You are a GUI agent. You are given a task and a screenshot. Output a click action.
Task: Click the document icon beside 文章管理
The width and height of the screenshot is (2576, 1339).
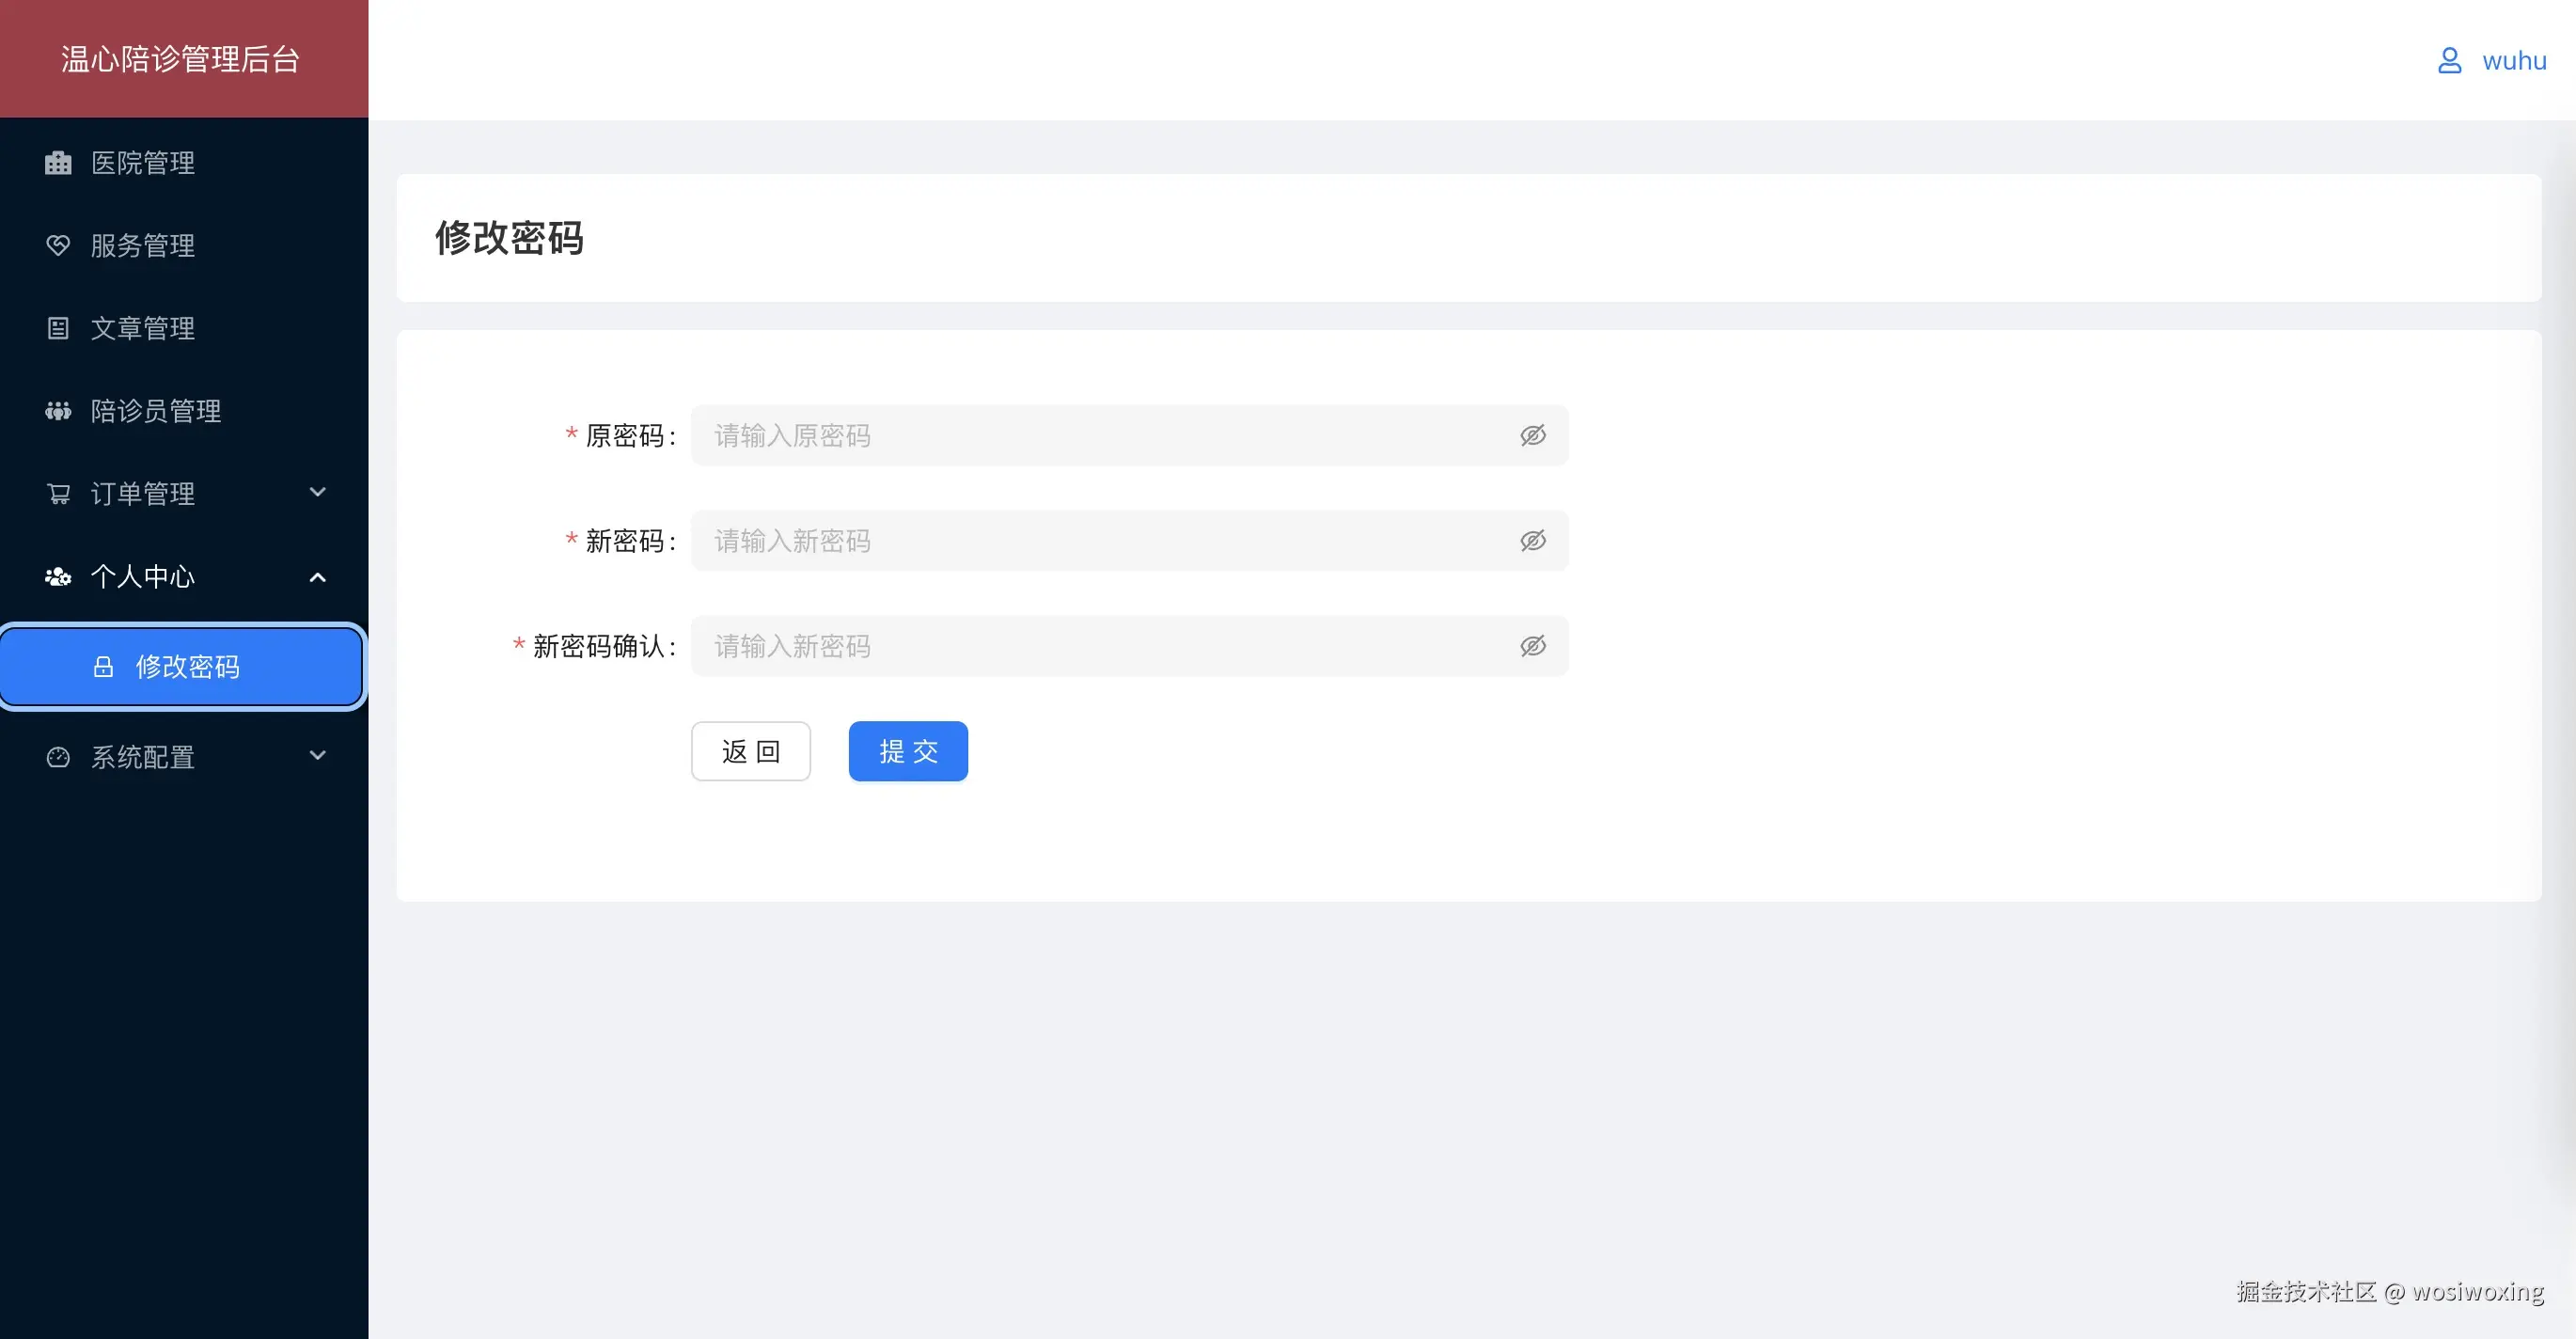58,328
